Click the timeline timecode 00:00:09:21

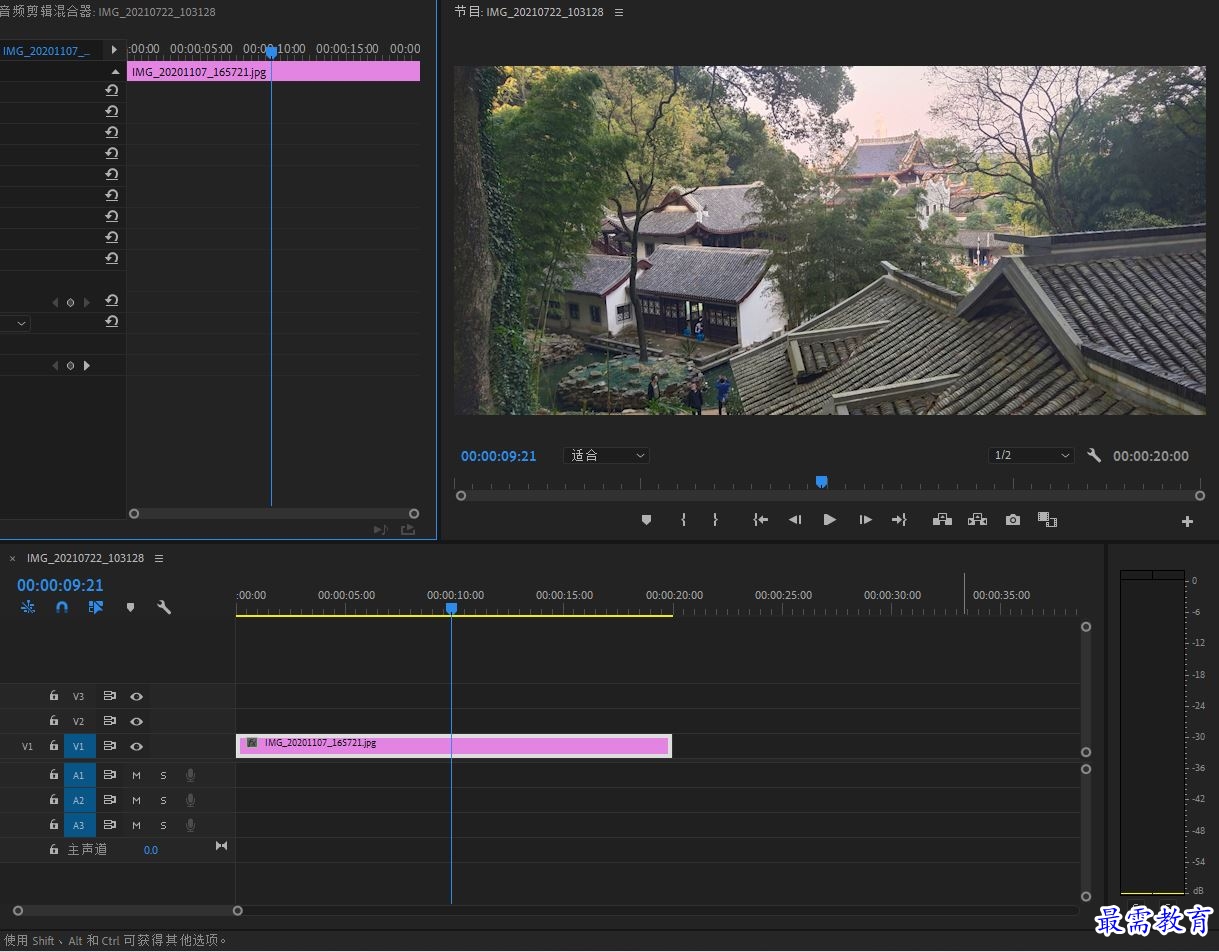(x=60, y=585)
